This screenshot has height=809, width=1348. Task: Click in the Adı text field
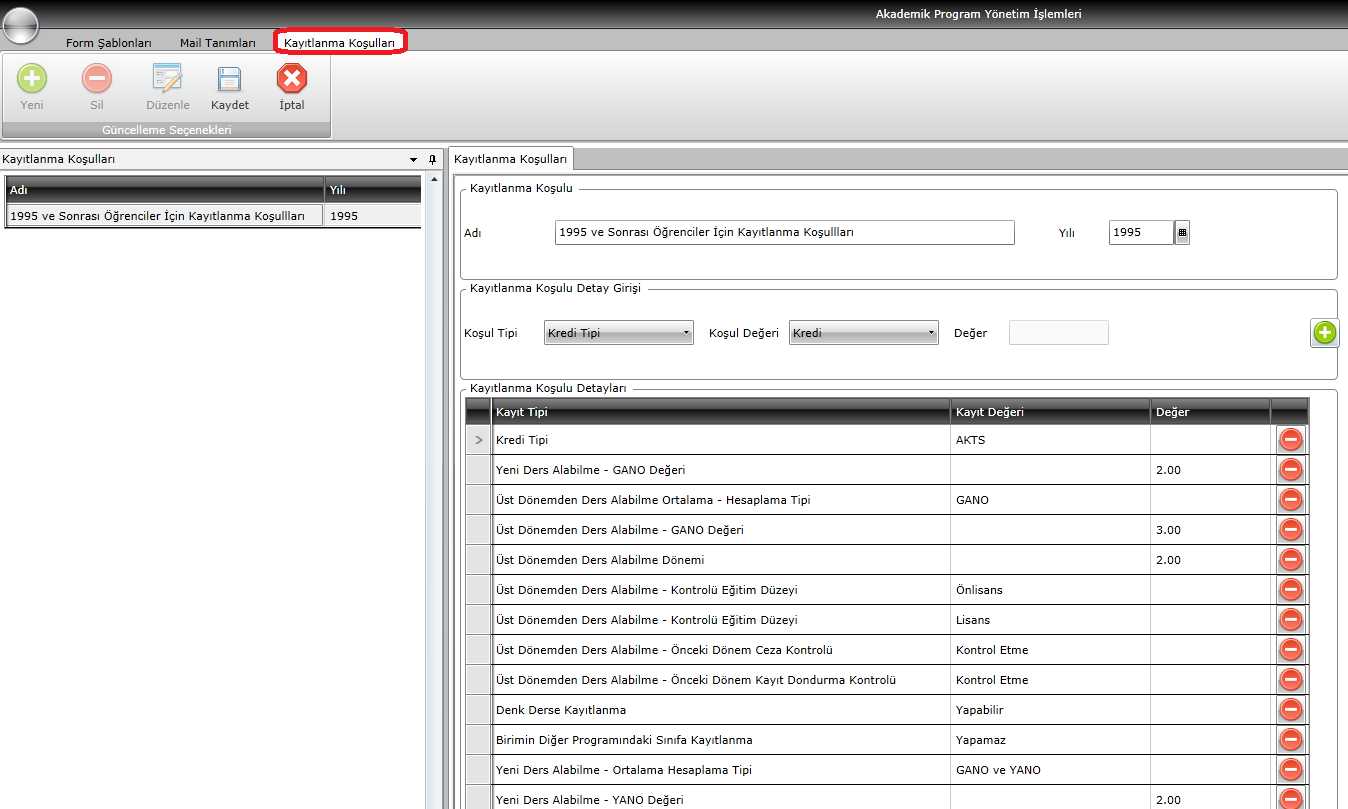tap(785, 232)
